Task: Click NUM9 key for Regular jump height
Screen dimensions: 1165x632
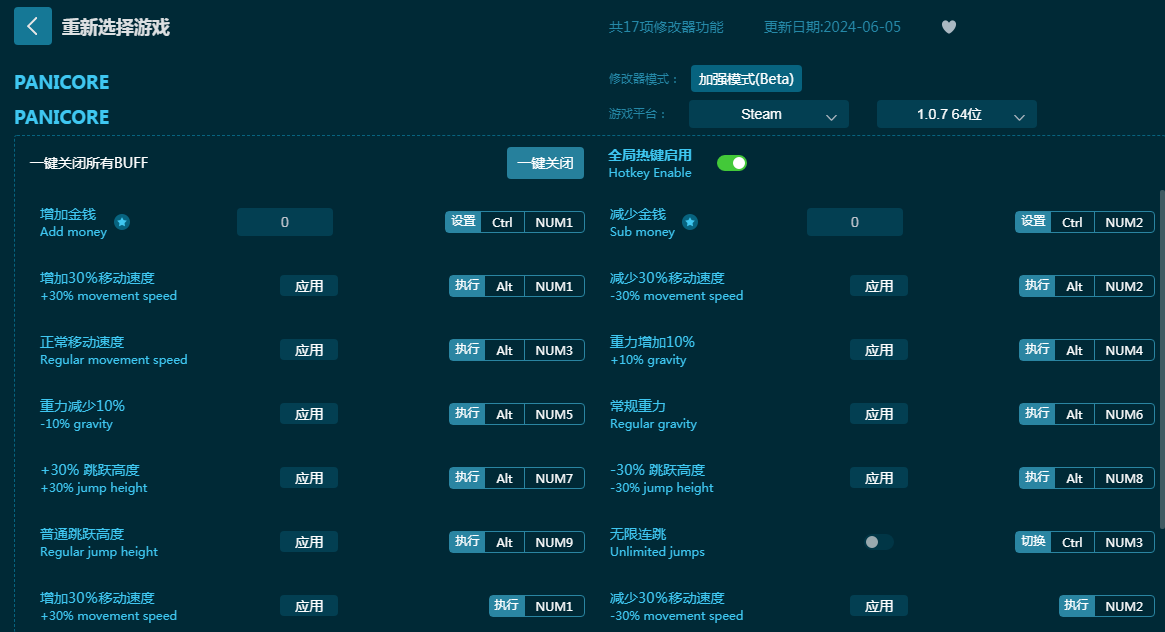Action: (x=554, y=542)
